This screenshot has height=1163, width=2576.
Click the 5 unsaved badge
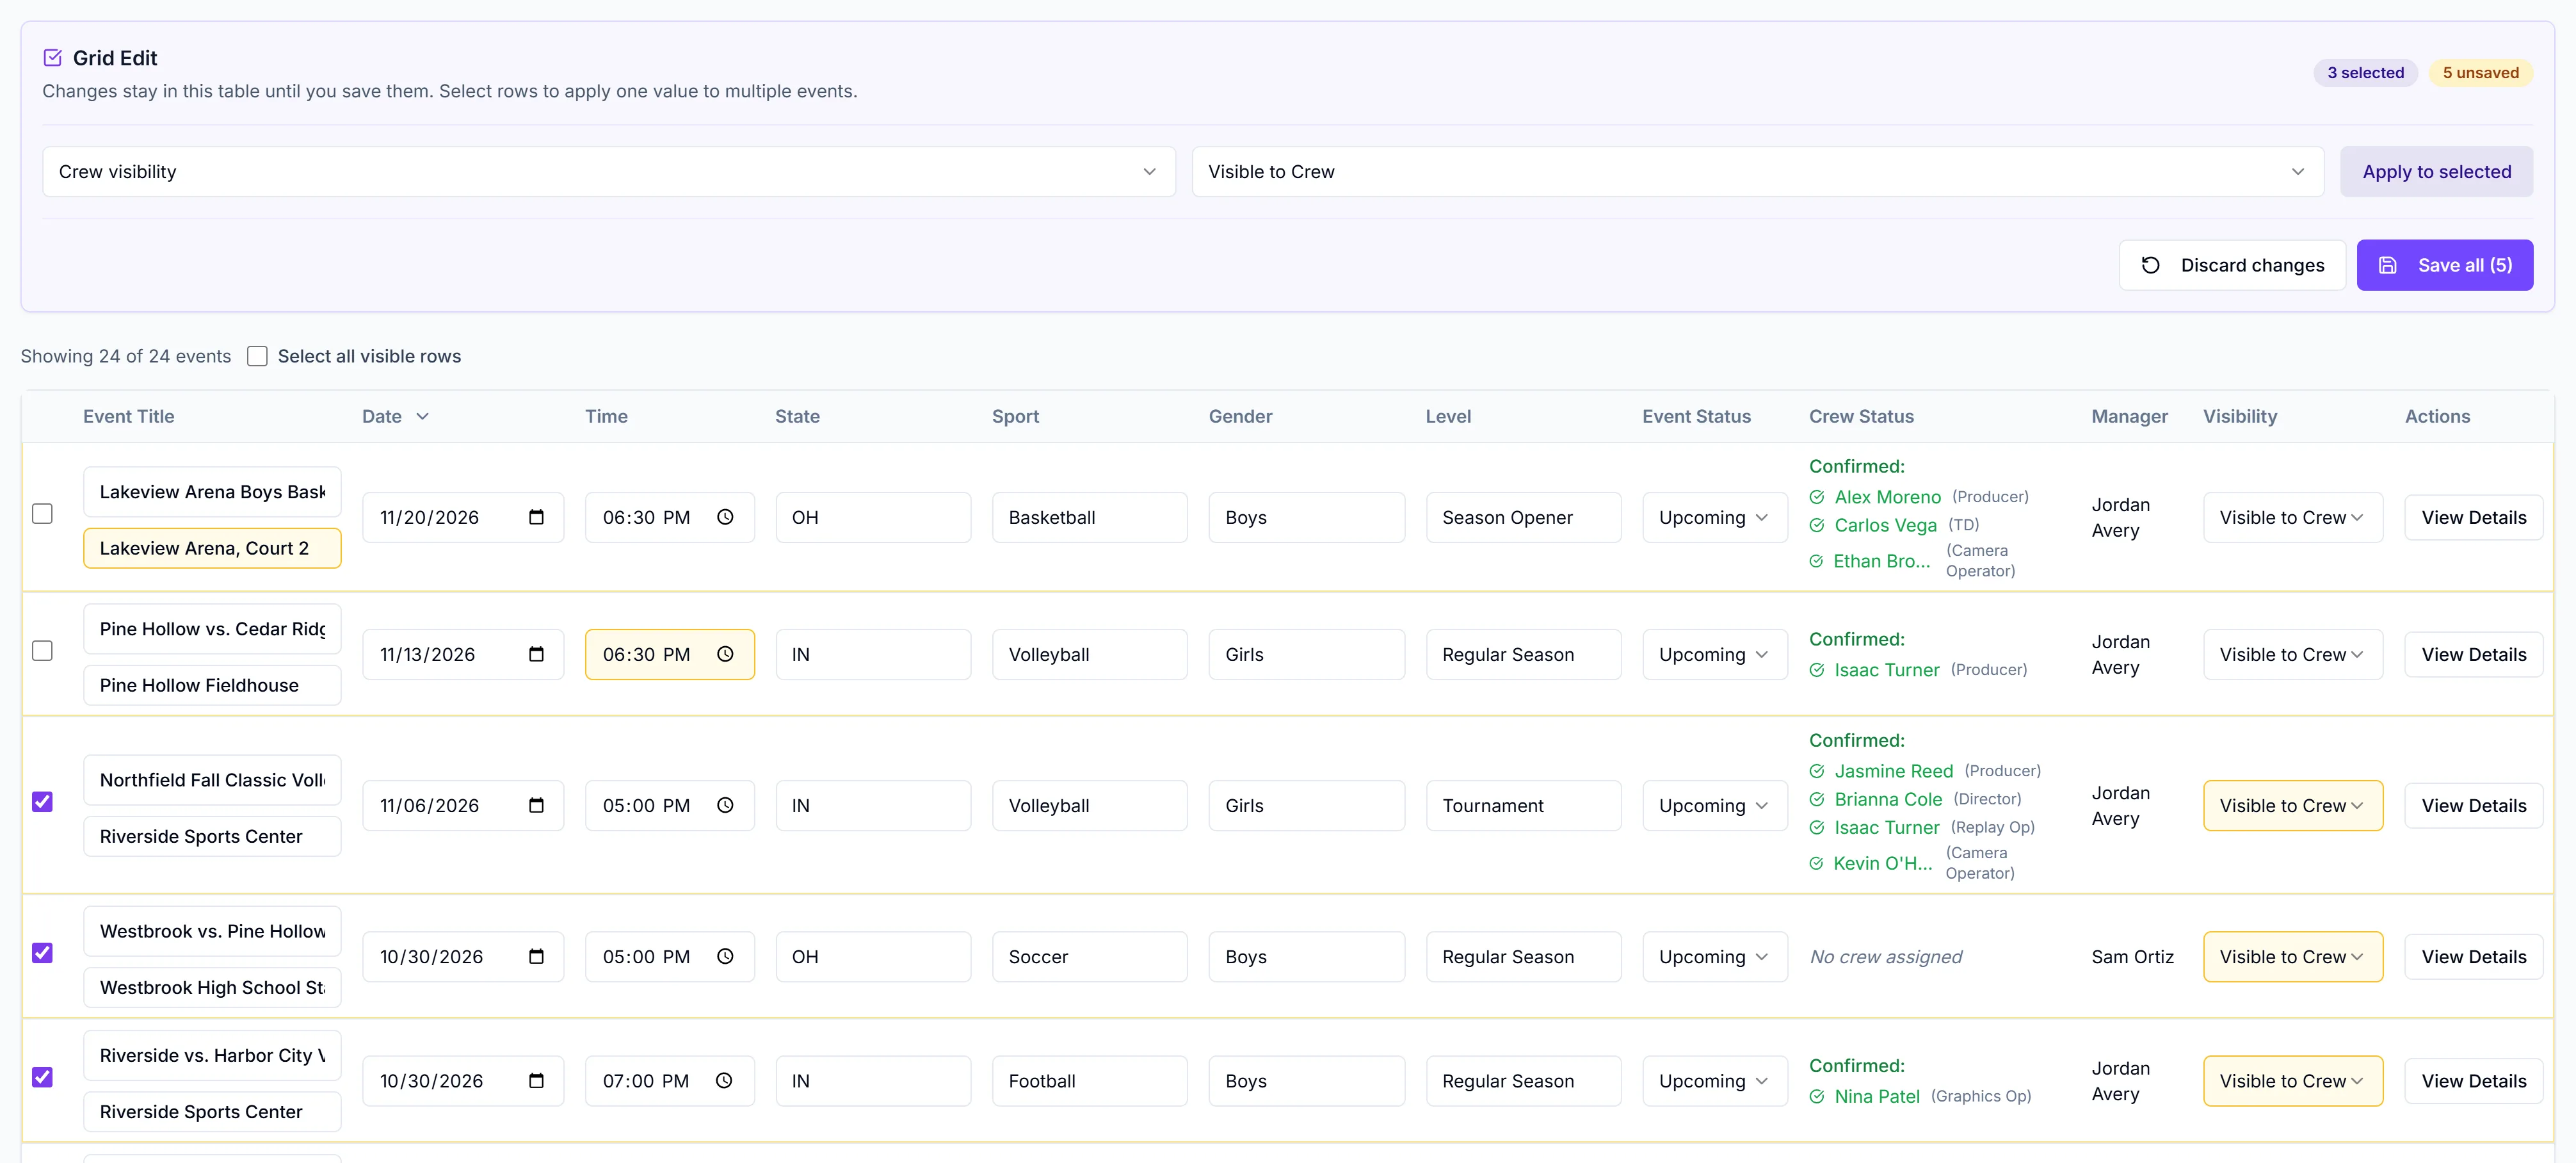(x=2480, y=72)
